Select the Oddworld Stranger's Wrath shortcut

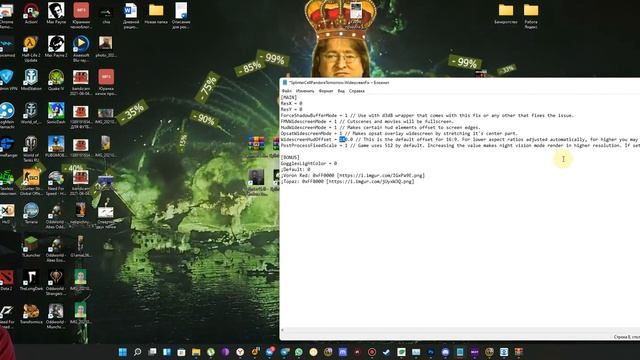click(x=56, y=282)
